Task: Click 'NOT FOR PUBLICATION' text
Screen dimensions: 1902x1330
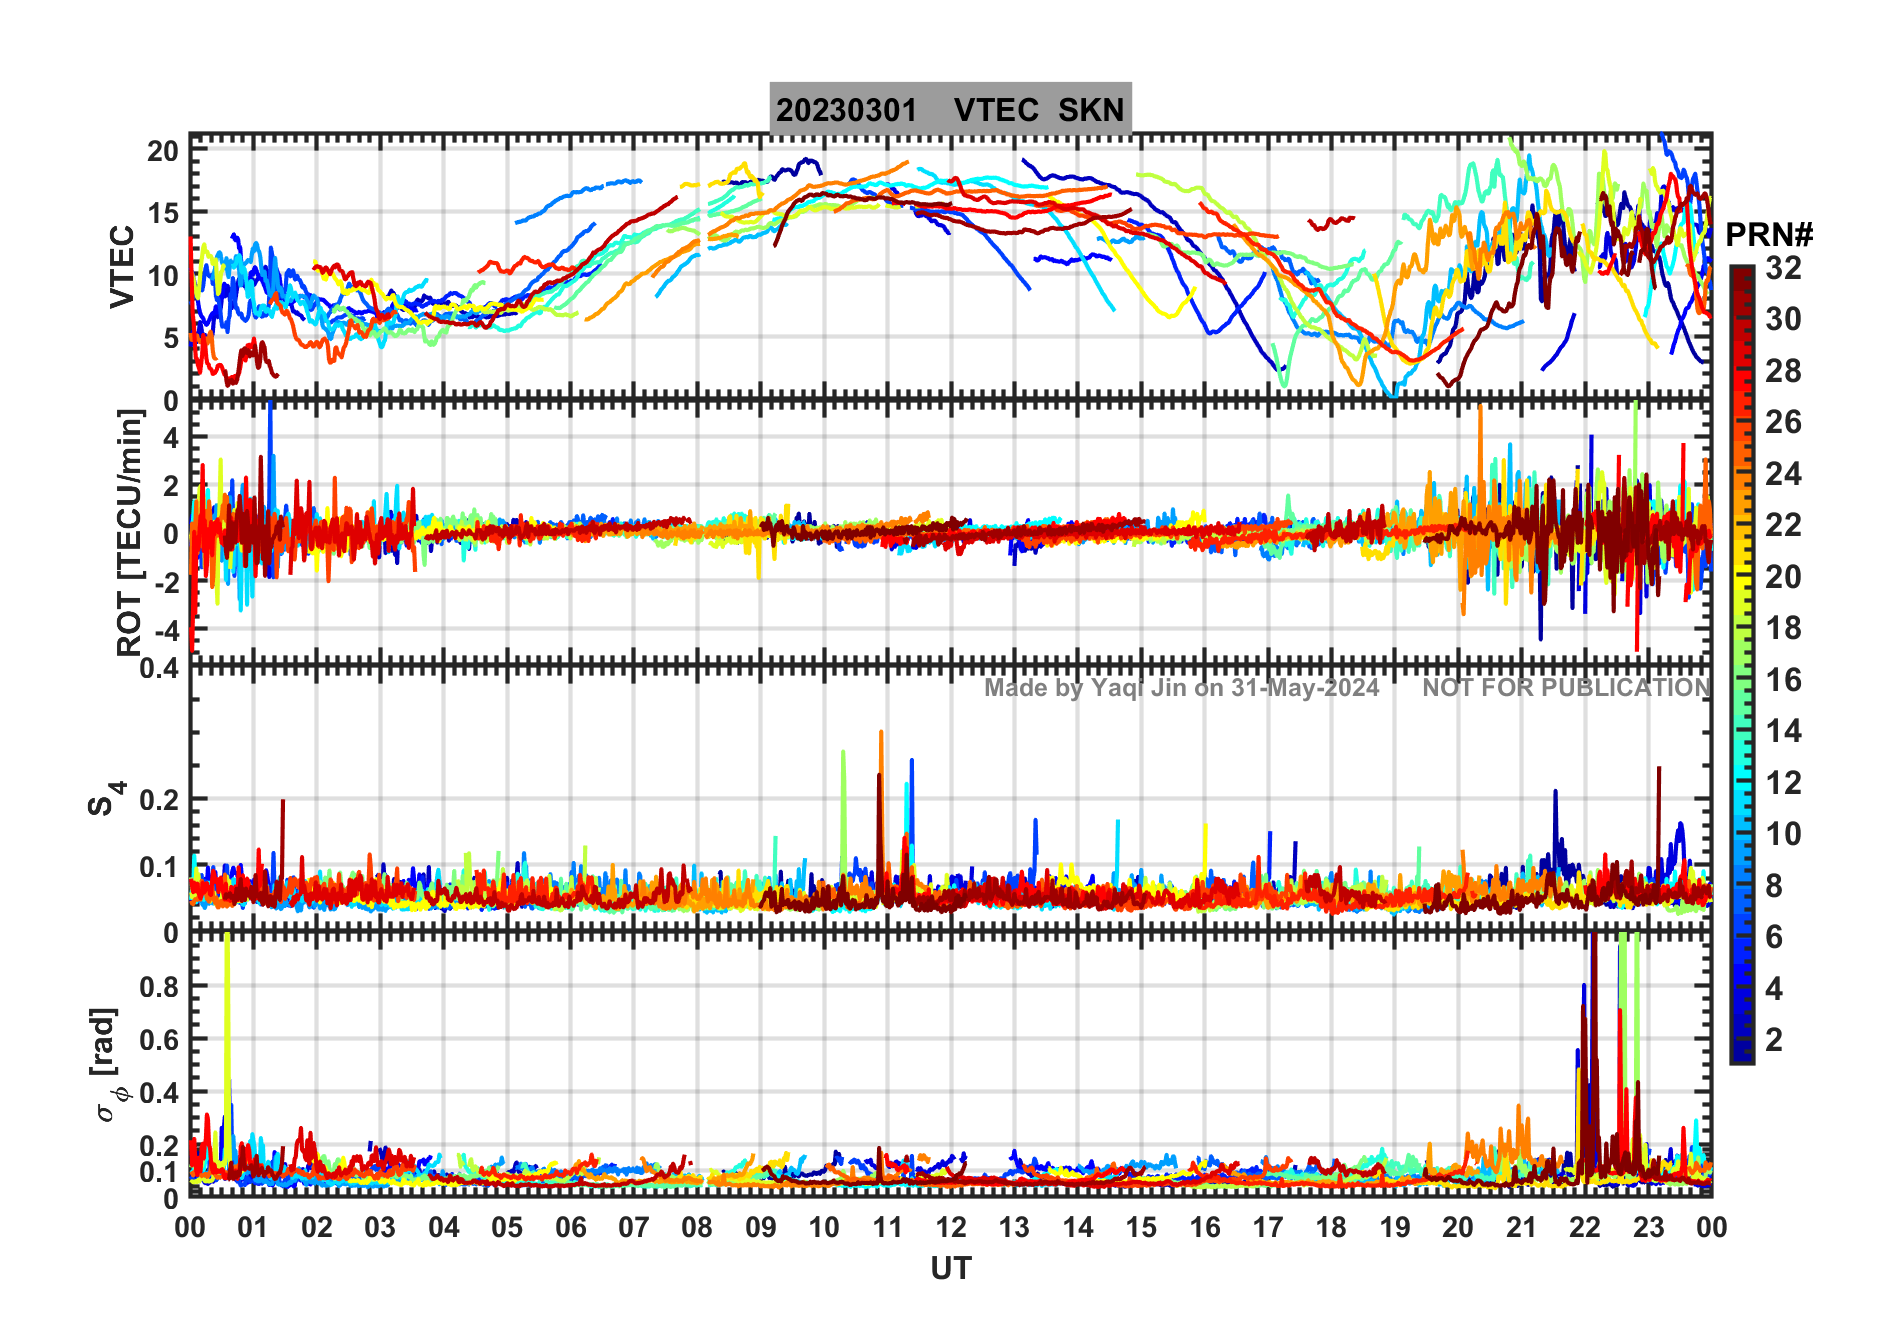Action: coord(1566,687)
